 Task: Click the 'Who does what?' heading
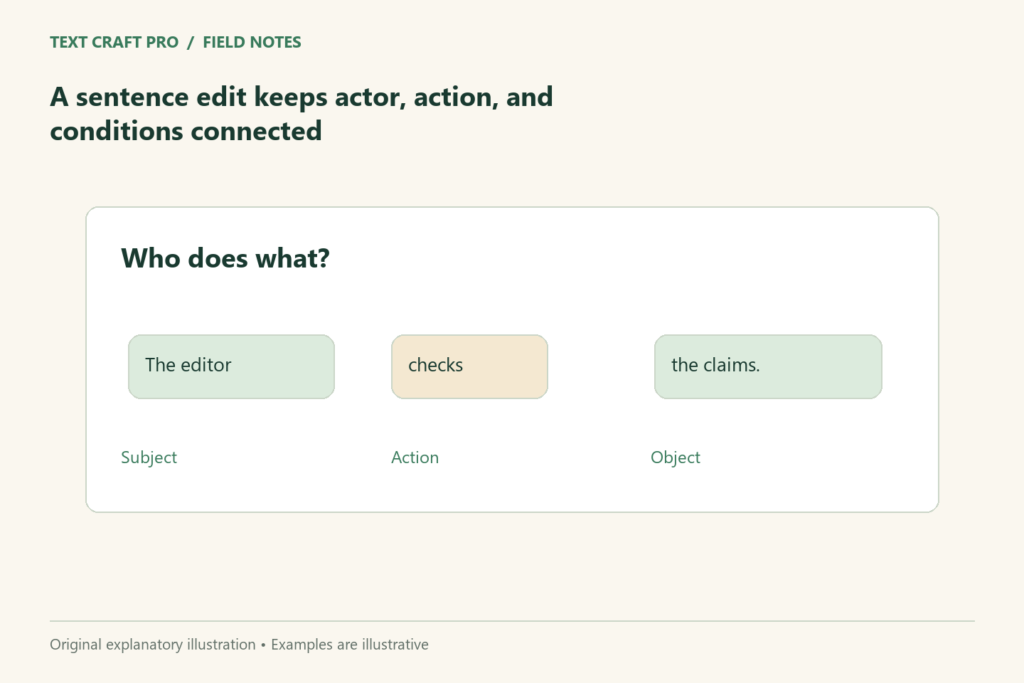[225, 258]
